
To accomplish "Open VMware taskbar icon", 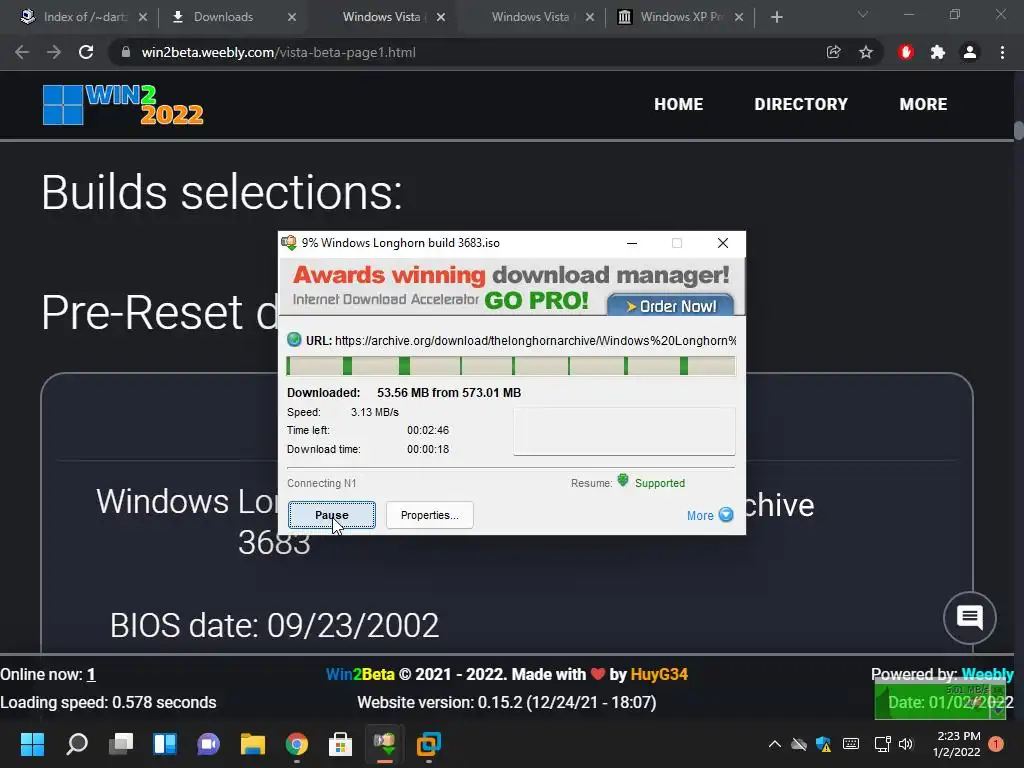I will tap(428, 744).
